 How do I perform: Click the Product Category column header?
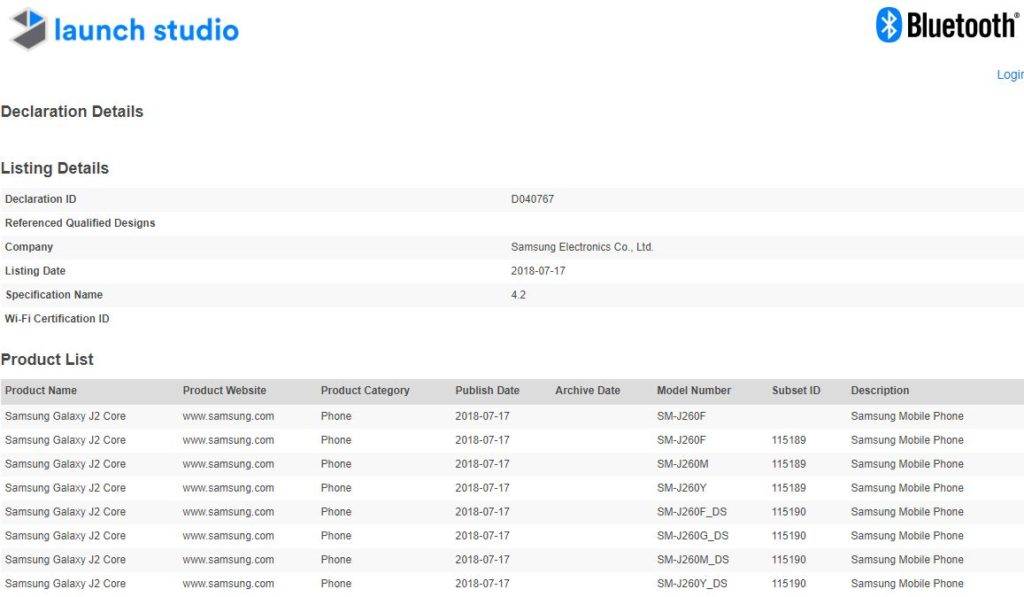[365, 391]
